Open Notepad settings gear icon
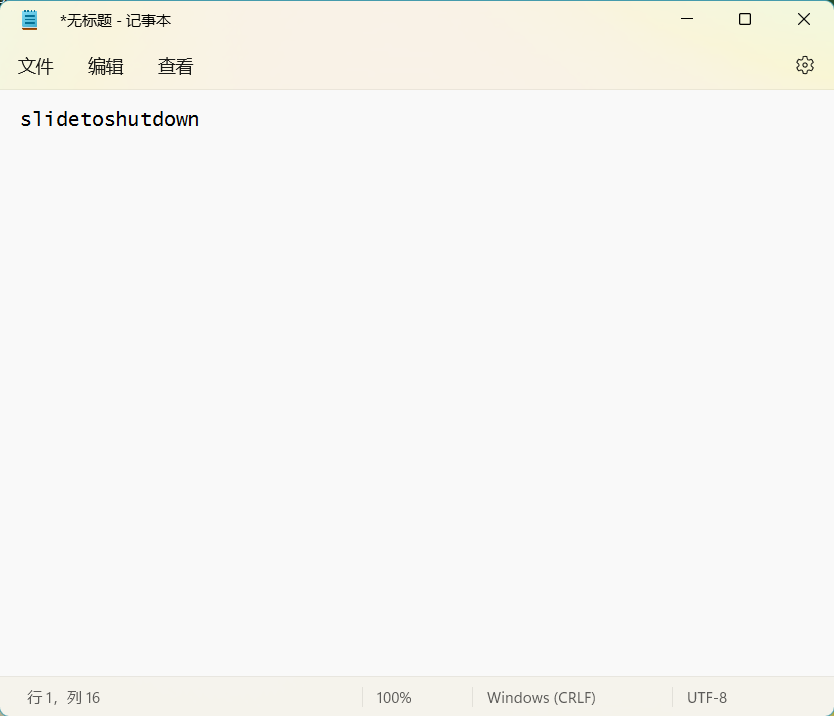 point(805,65)
